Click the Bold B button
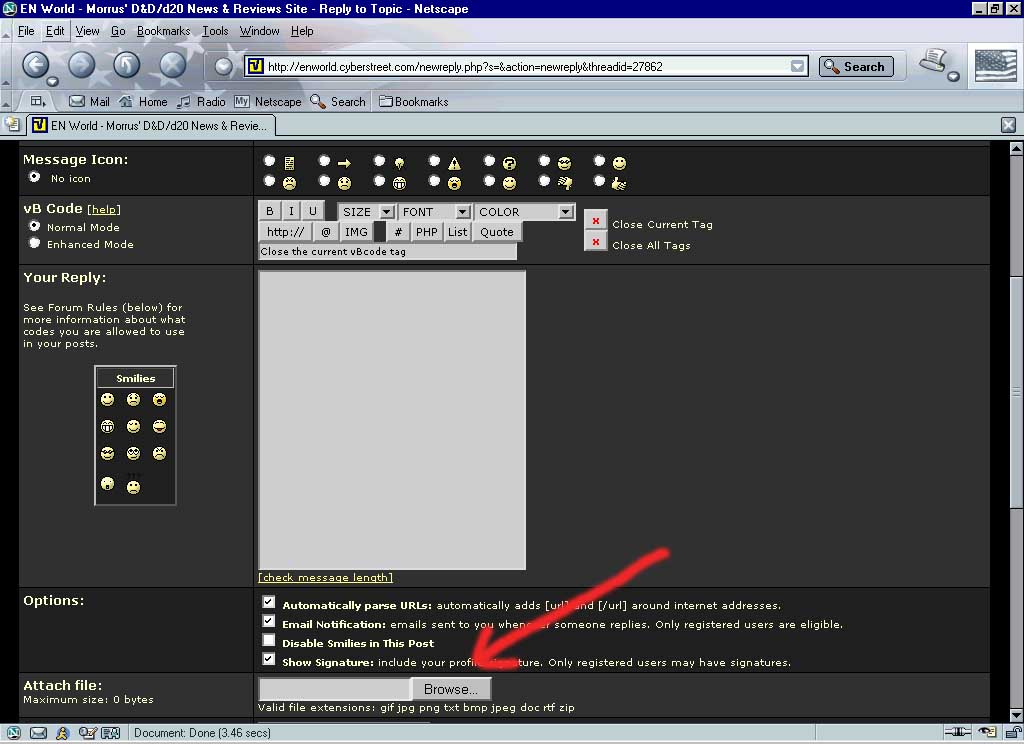 [x=270, y=211]
